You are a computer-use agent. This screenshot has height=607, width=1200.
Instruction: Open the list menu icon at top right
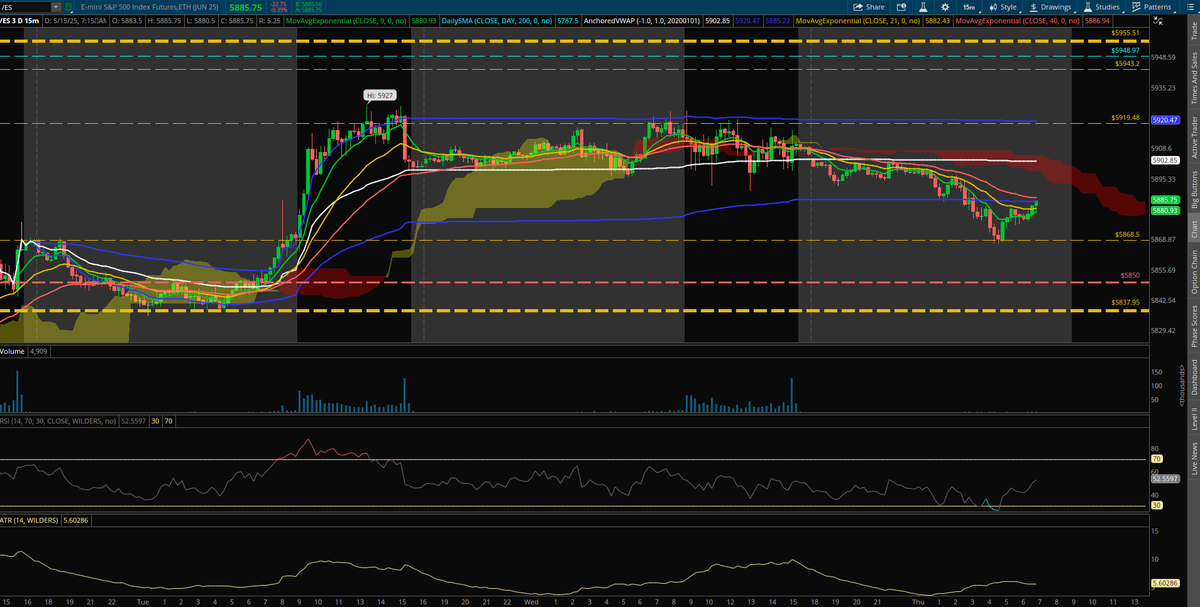click(x=1190, y=7)
